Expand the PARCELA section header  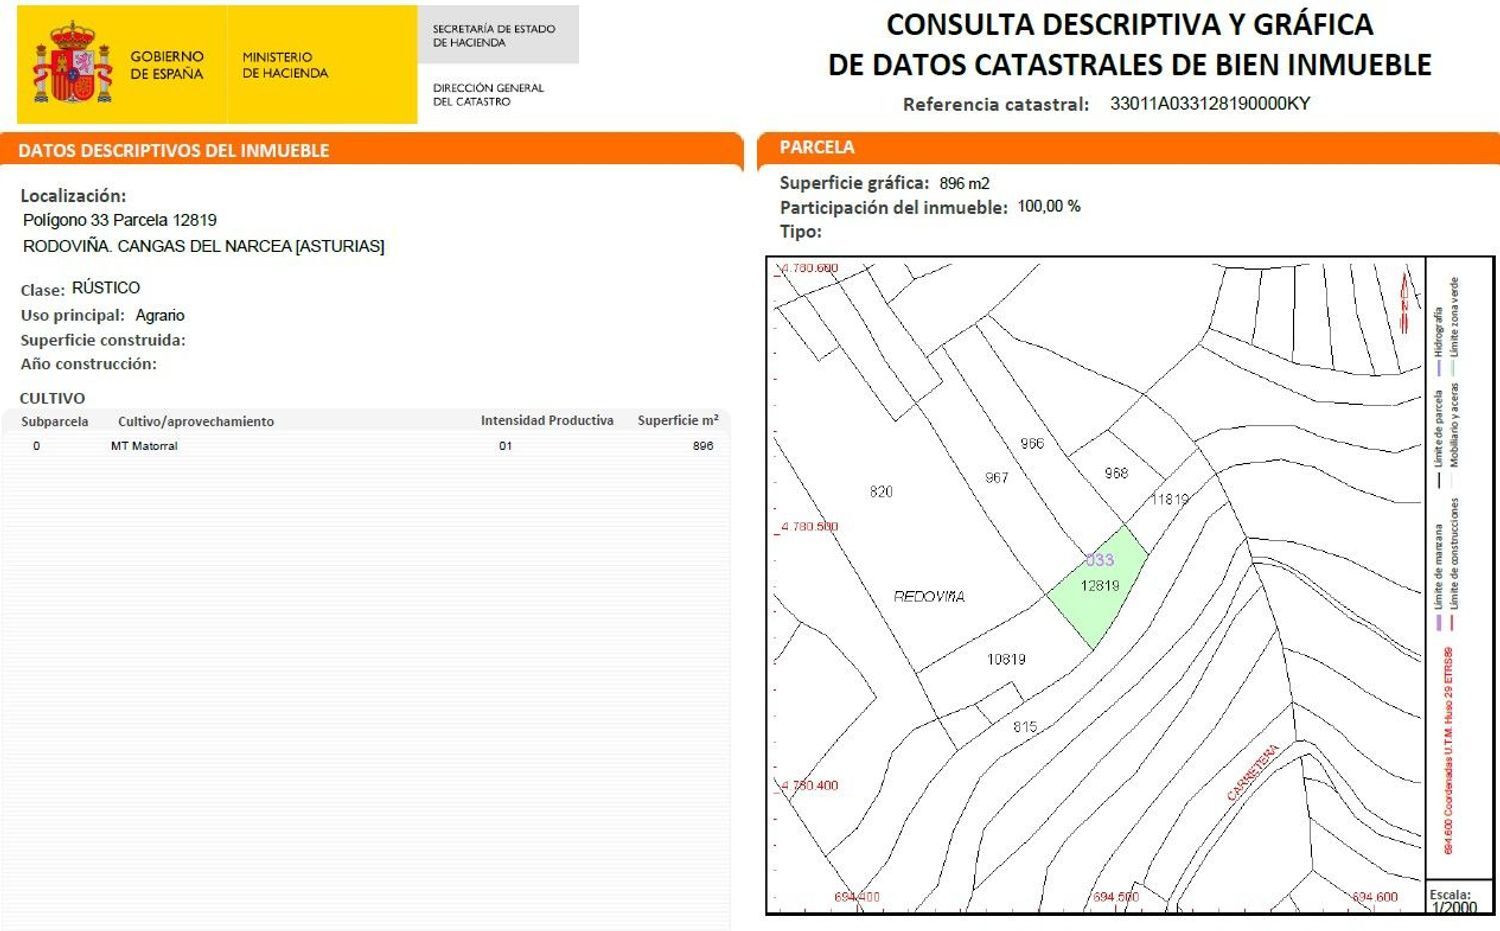pyautogui.click(x=818, y=147)
